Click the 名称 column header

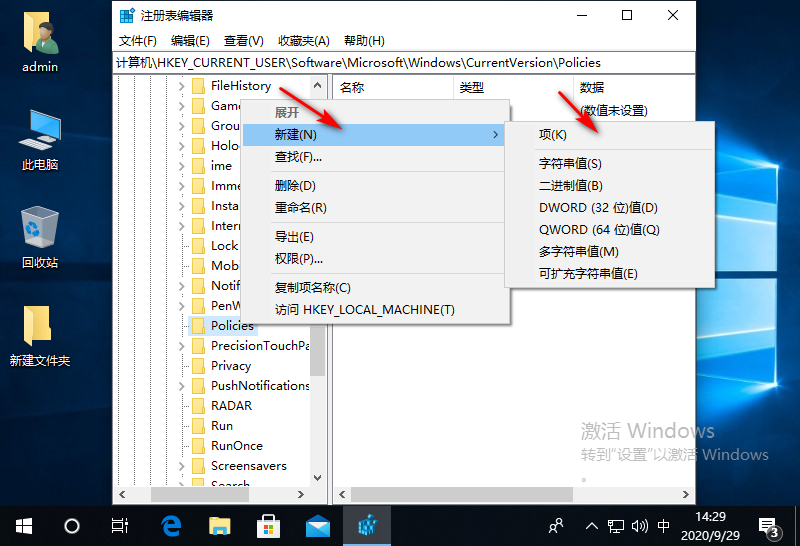[x=393, y=87]
